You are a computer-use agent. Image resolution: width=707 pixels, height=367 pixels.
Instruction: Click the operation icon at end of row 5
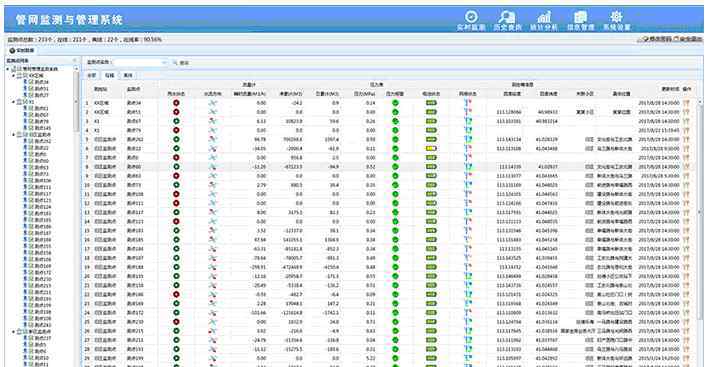pyautogui.click(x=687, y=139)
